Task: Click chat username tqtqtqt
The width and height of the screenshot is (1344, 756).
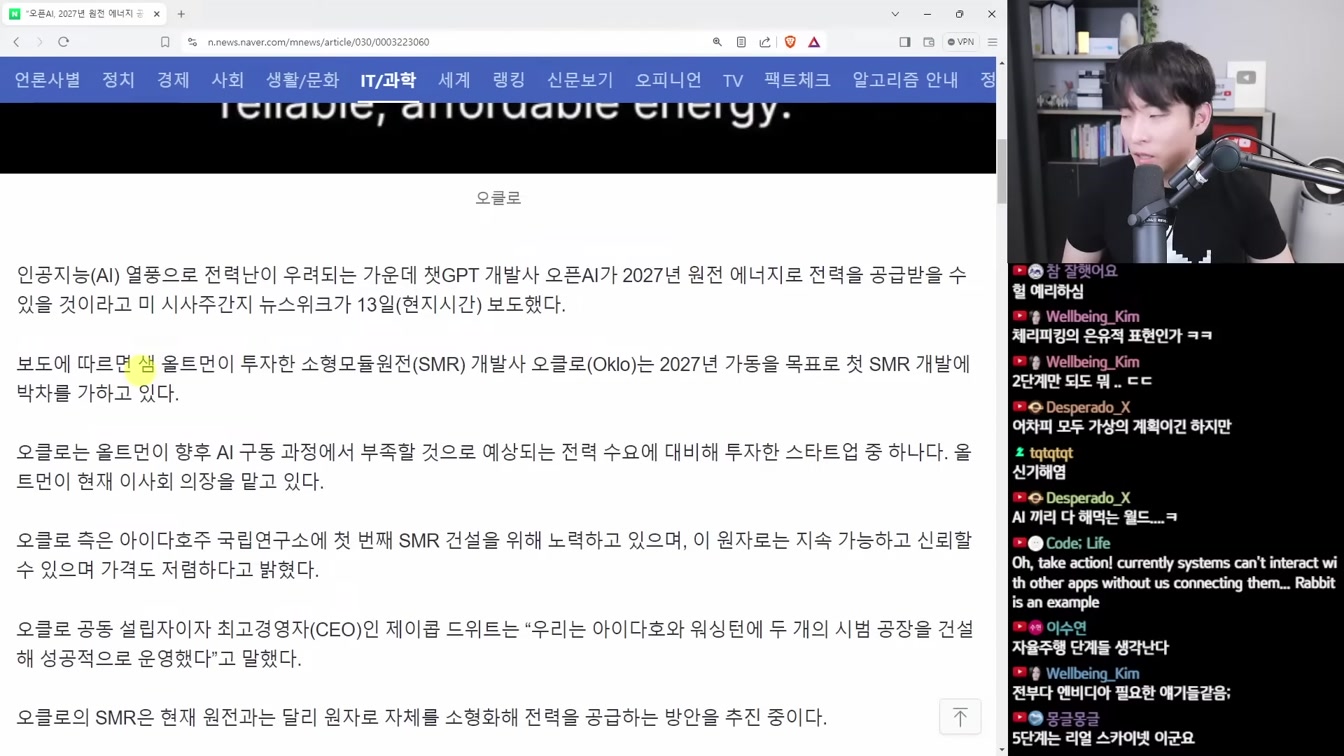Action: pyautogui.click(x=1051, y=453)
